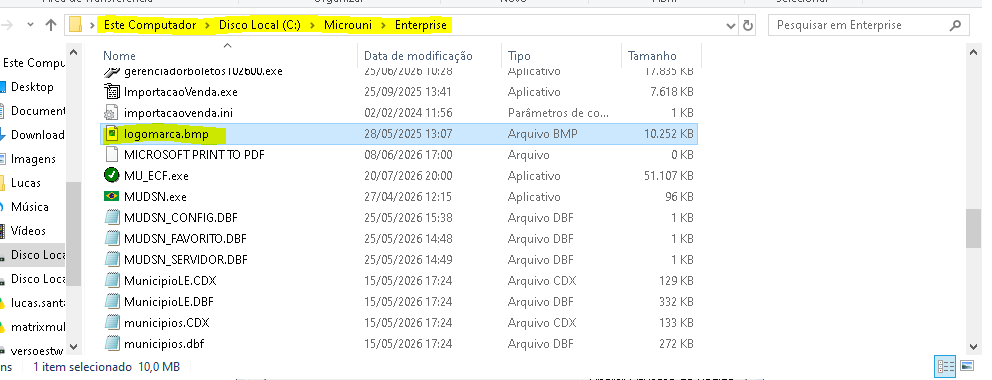The width and height of the screenshot is (992, 380).
Task: Select MUDSN.exe Brazil flag icon
Action: pyautogui.click(x=112, y=197)
